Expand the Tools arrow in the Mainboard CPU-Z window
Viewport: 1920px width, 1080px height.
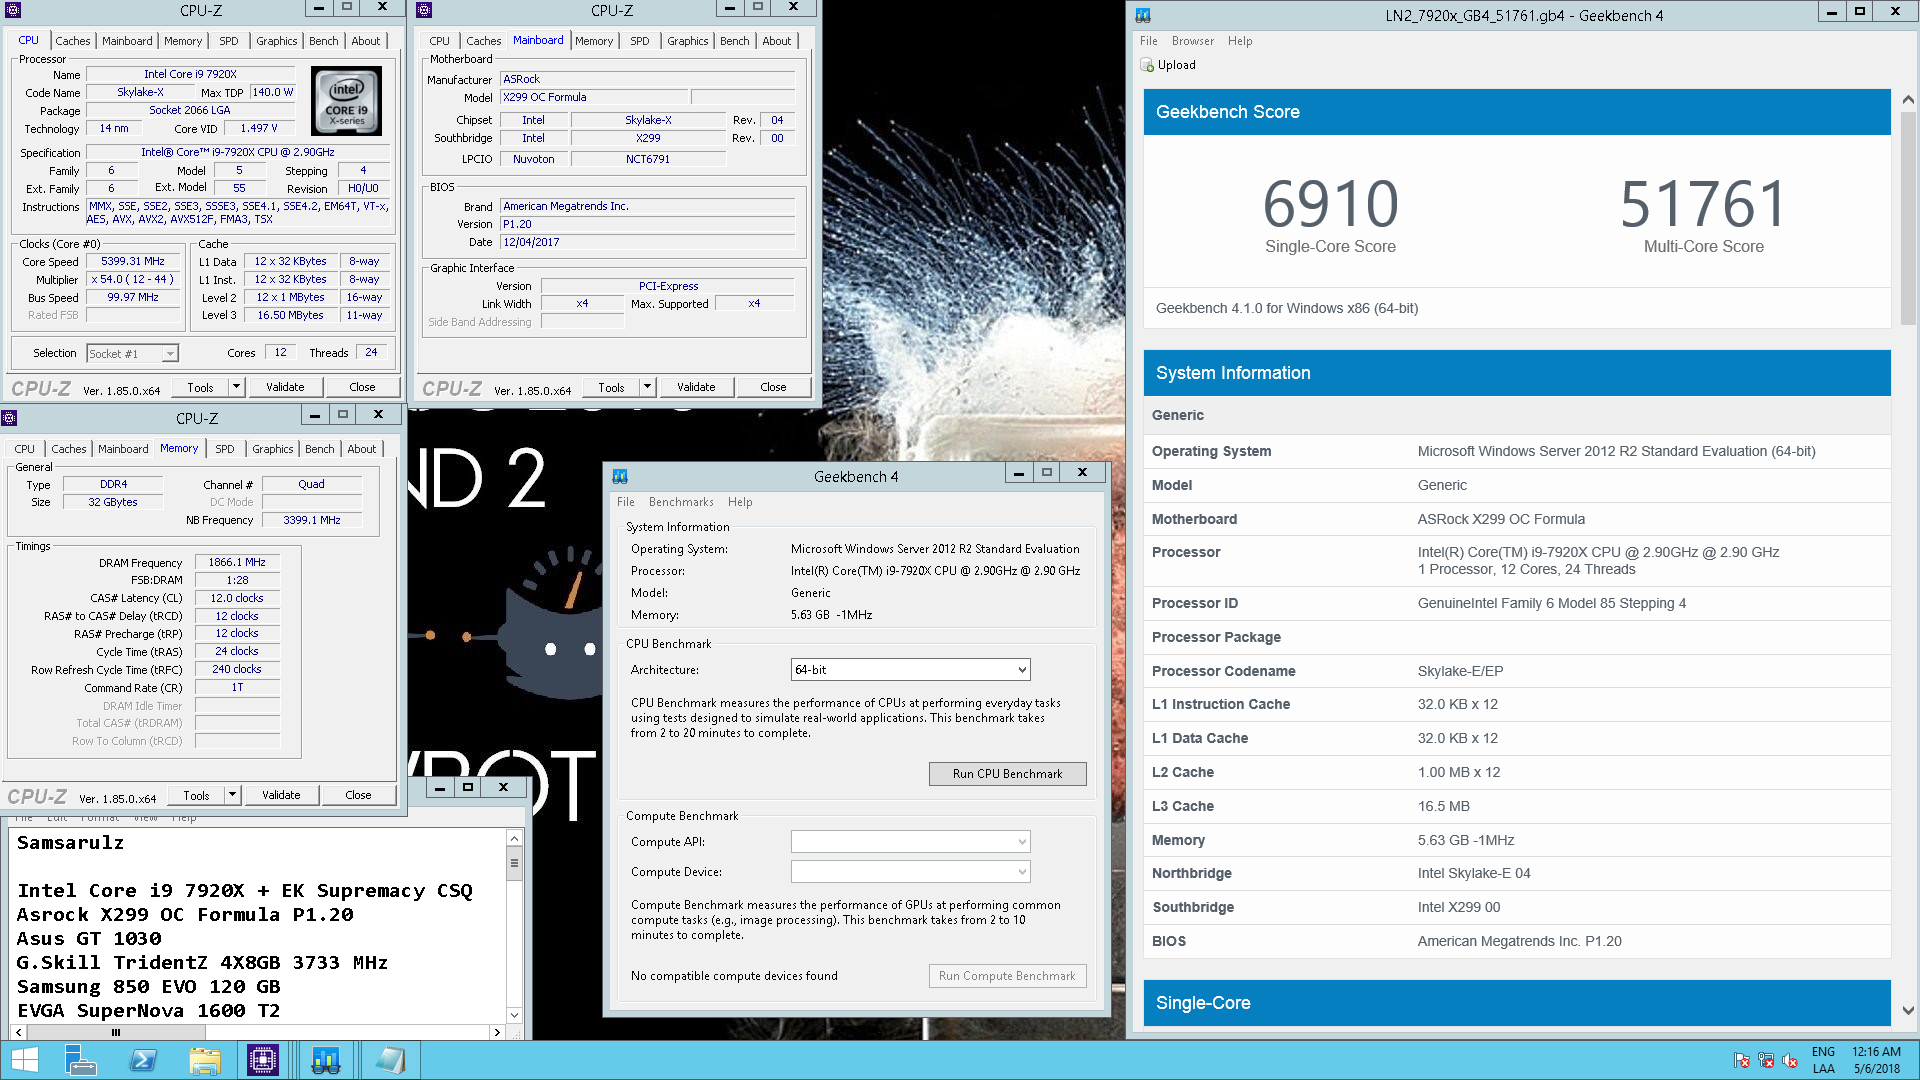coord(648,387)
